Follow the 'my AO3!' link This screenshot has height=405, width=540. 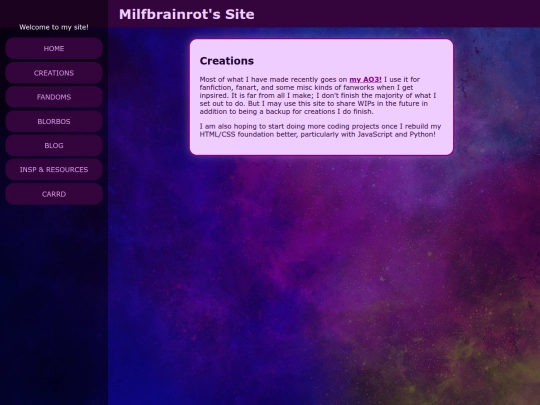pos(365,80)
